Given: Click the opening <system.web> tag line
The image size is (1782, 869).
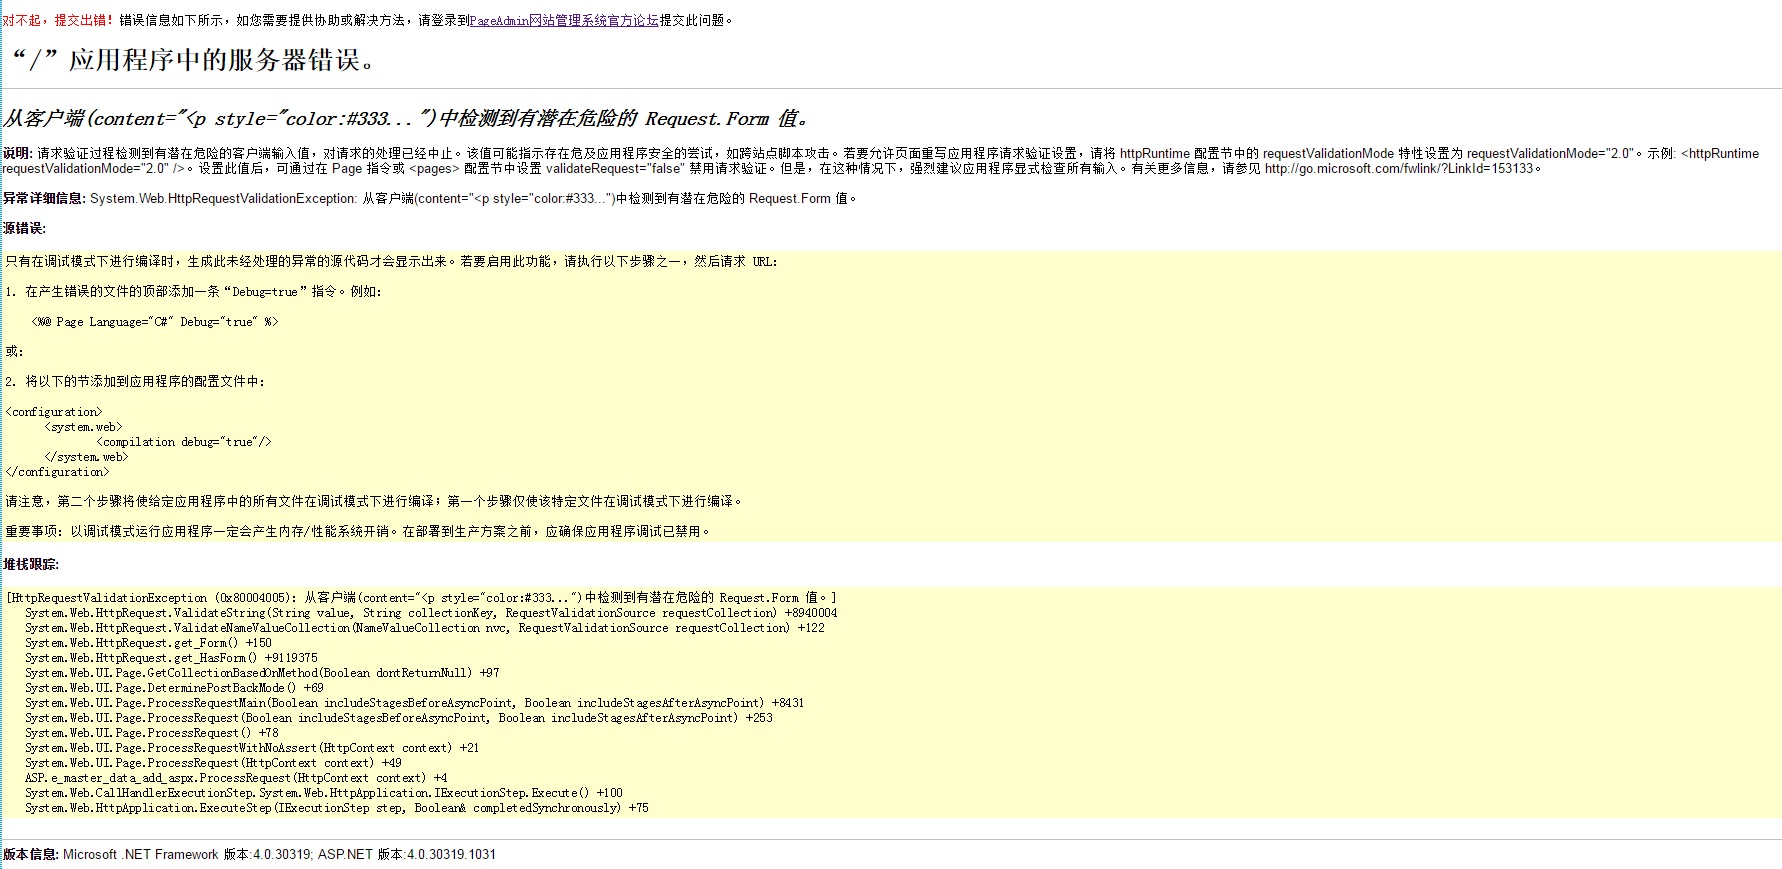Looking at the screenshot, I should click(x=83, y=427).
